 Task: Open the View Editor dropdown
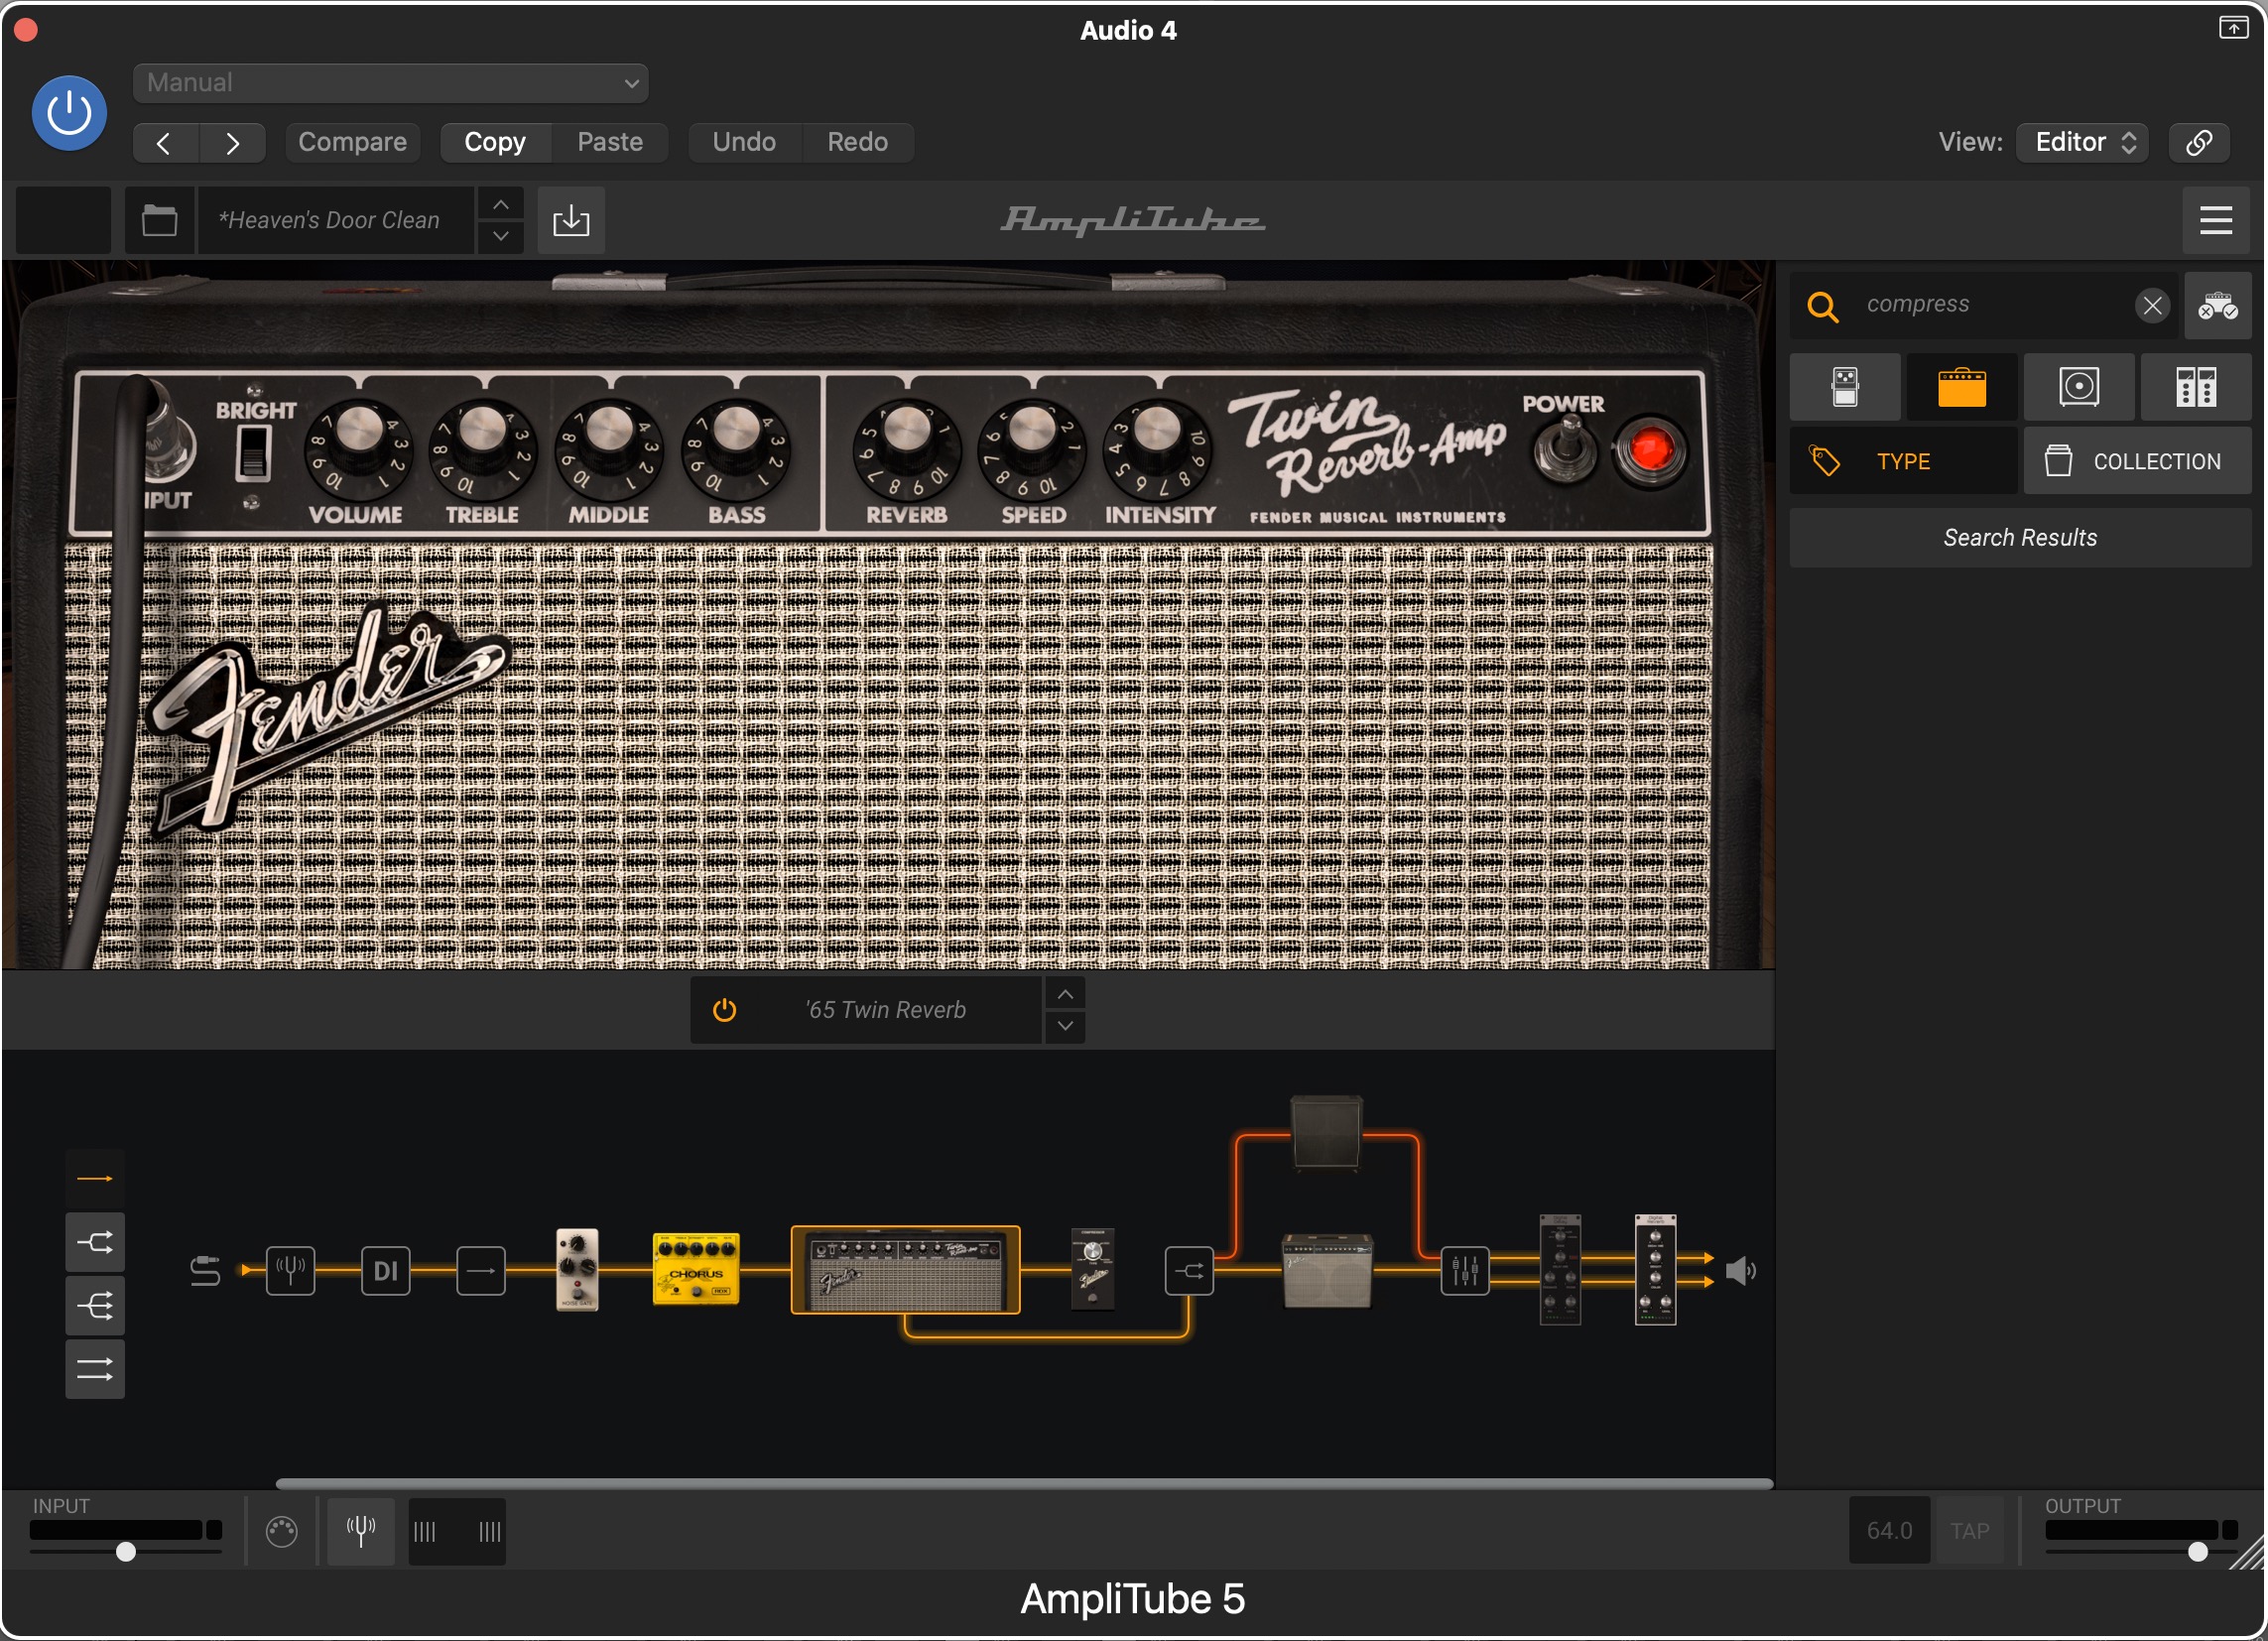(2081, 142)
